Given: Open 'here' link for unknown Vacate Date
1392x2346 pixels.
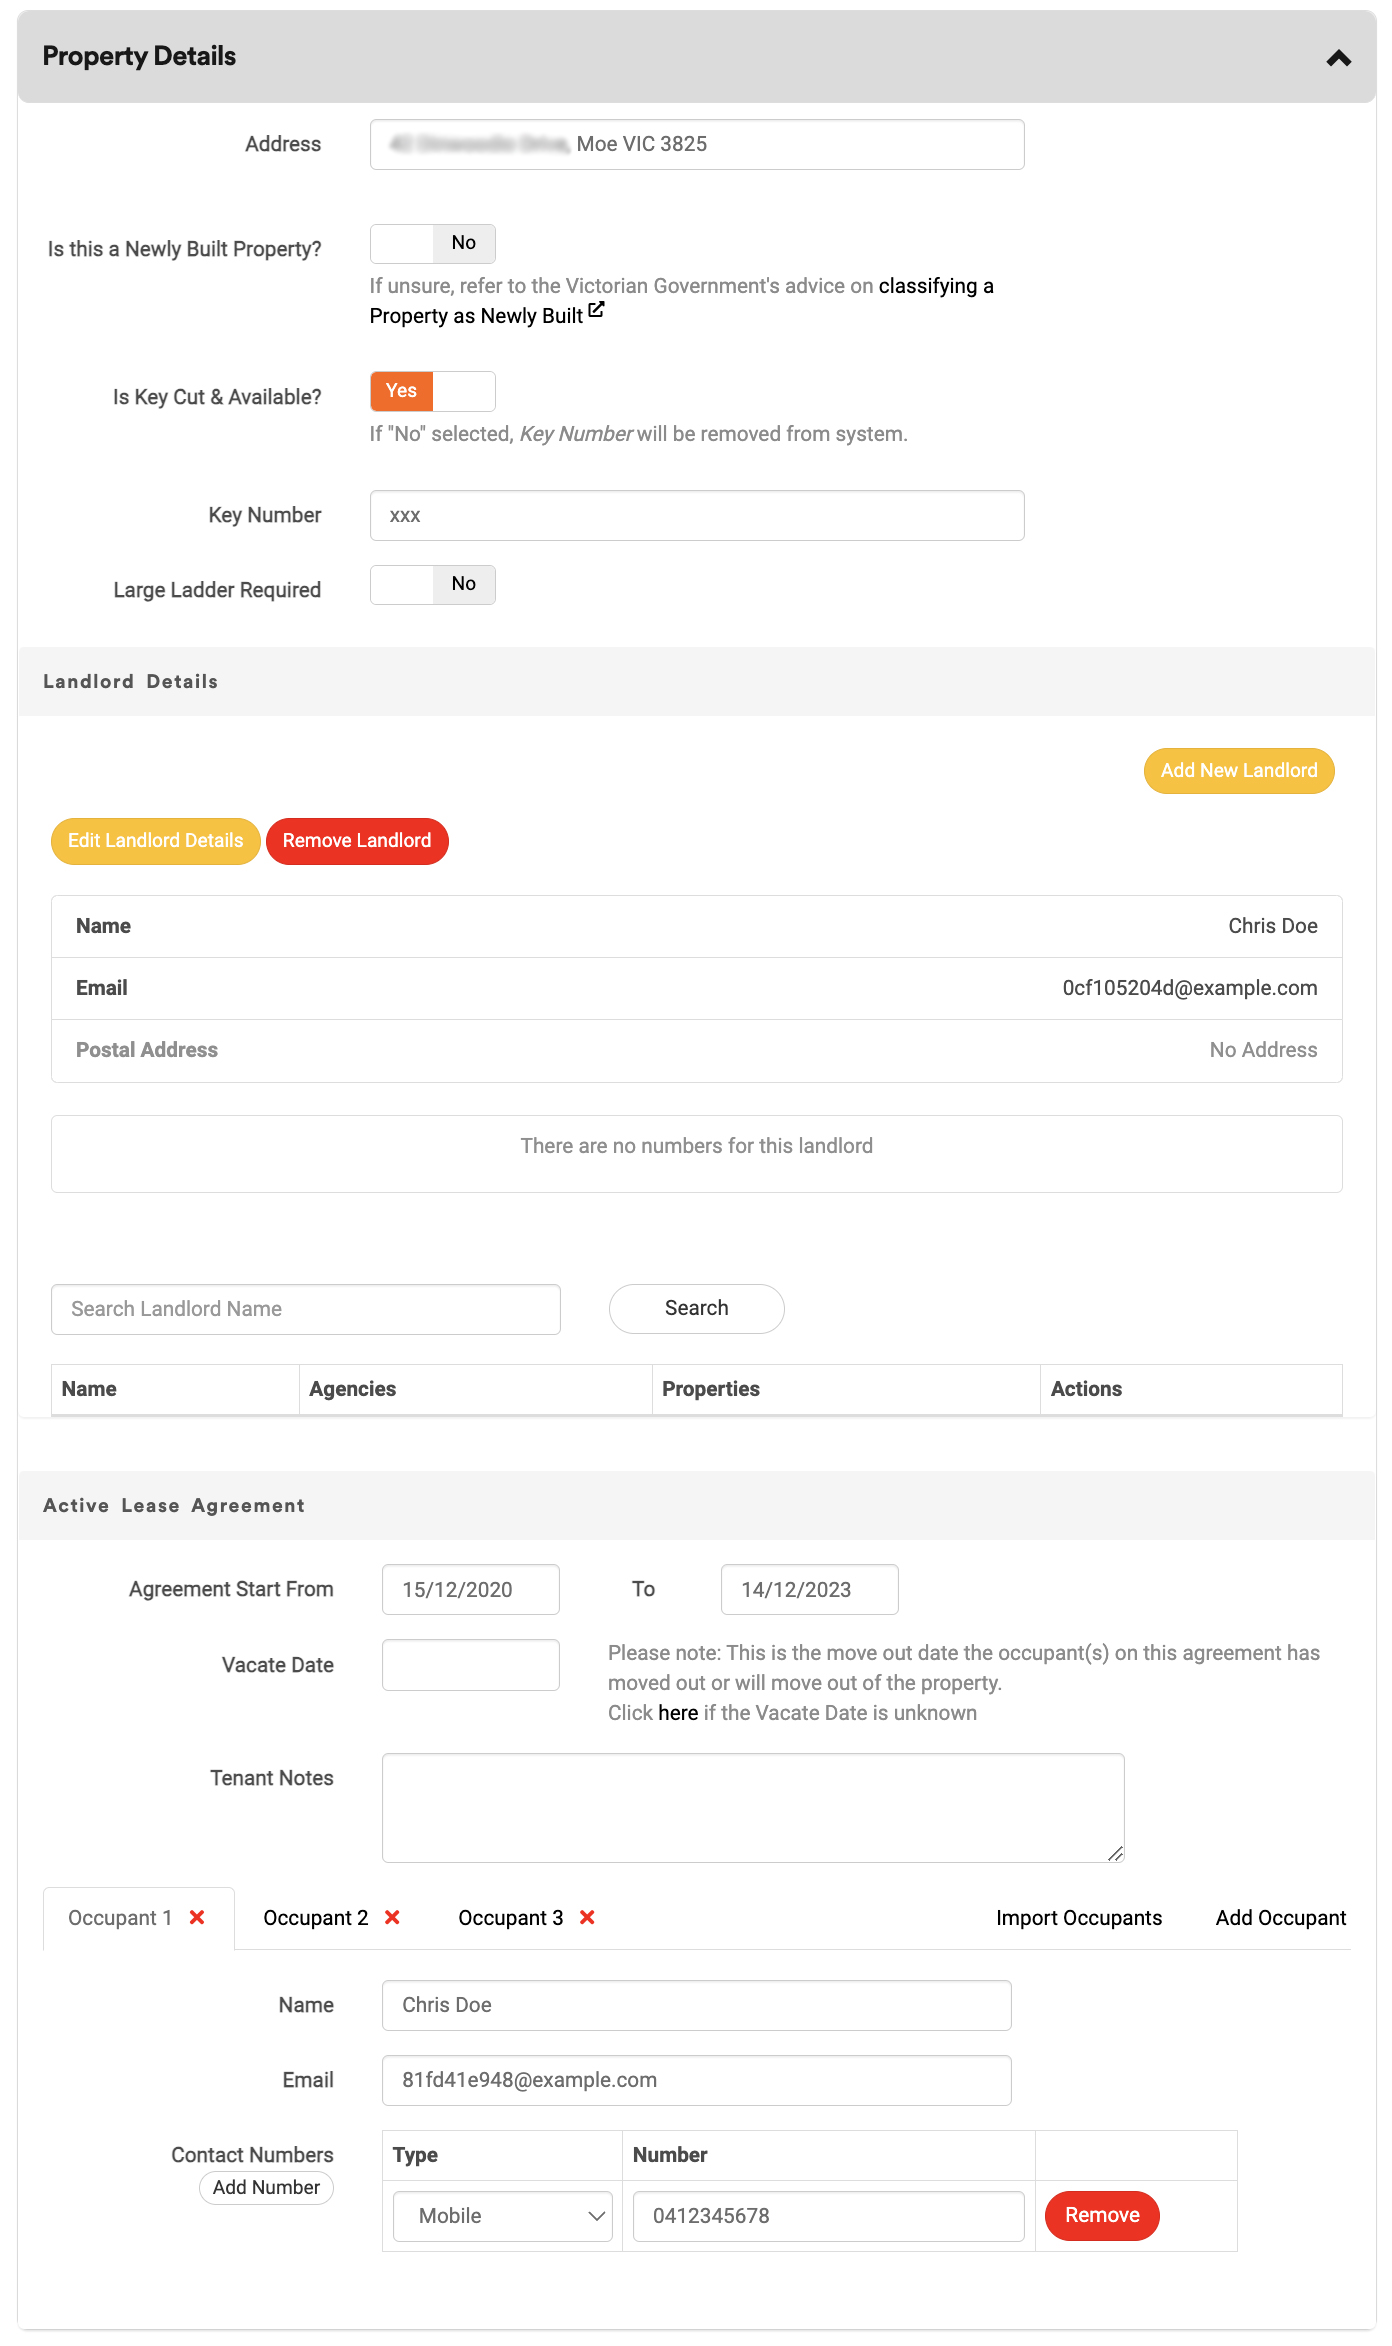Looking at the screenshot, I should (677, 1713).
